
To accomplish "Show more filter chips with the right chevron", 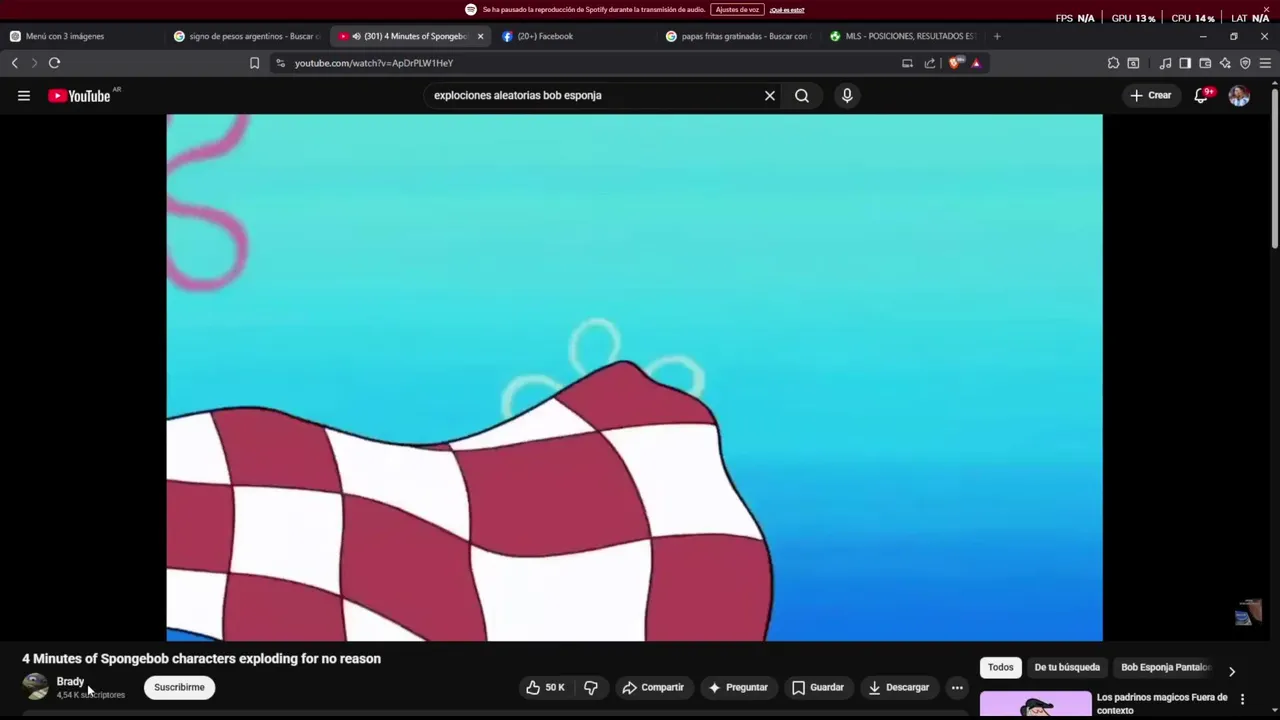I will [x=1232, y=671].
